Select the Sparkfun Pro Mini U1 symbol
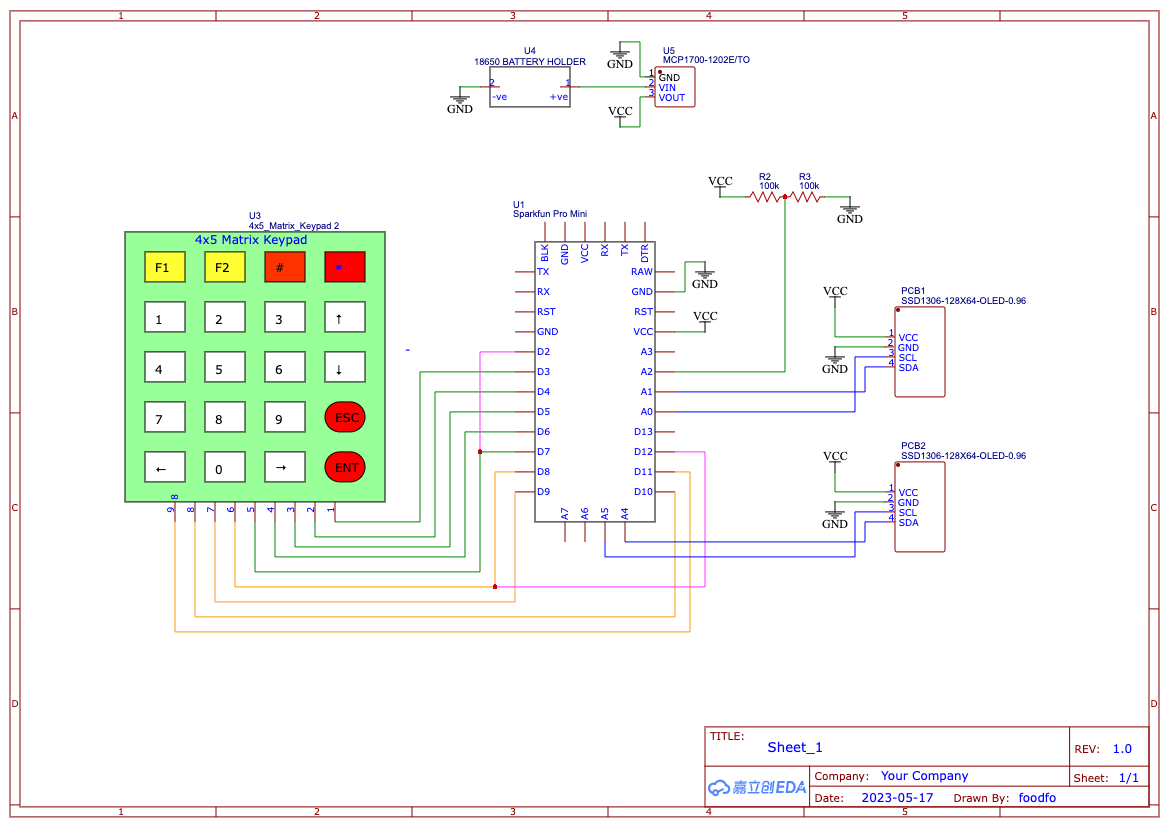The height and width of the screenshot is (827, 1169). [x=593, y=380]
